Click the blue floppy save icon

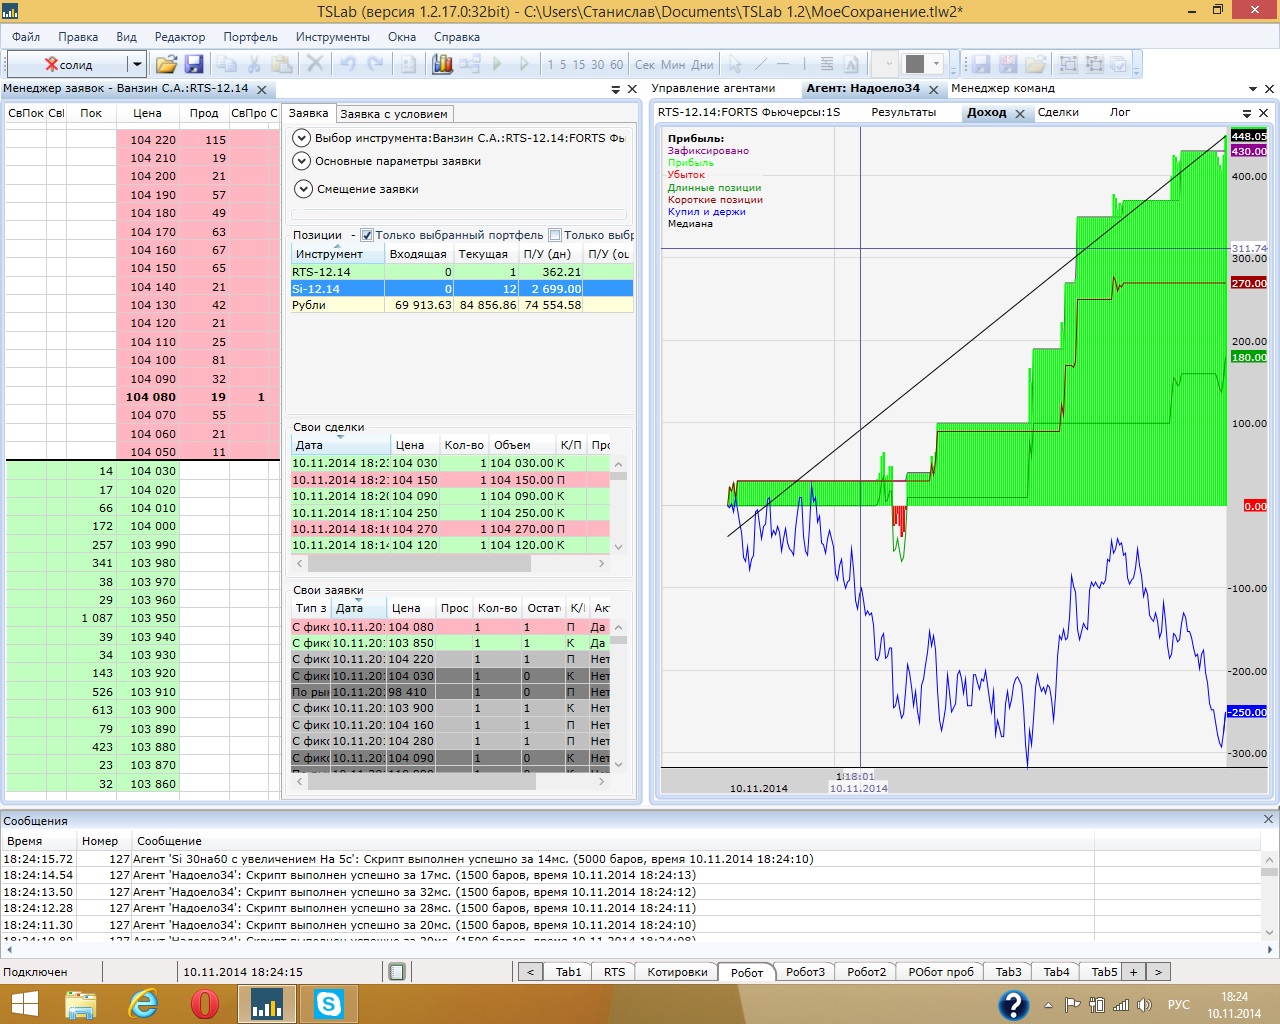[194, 64]
